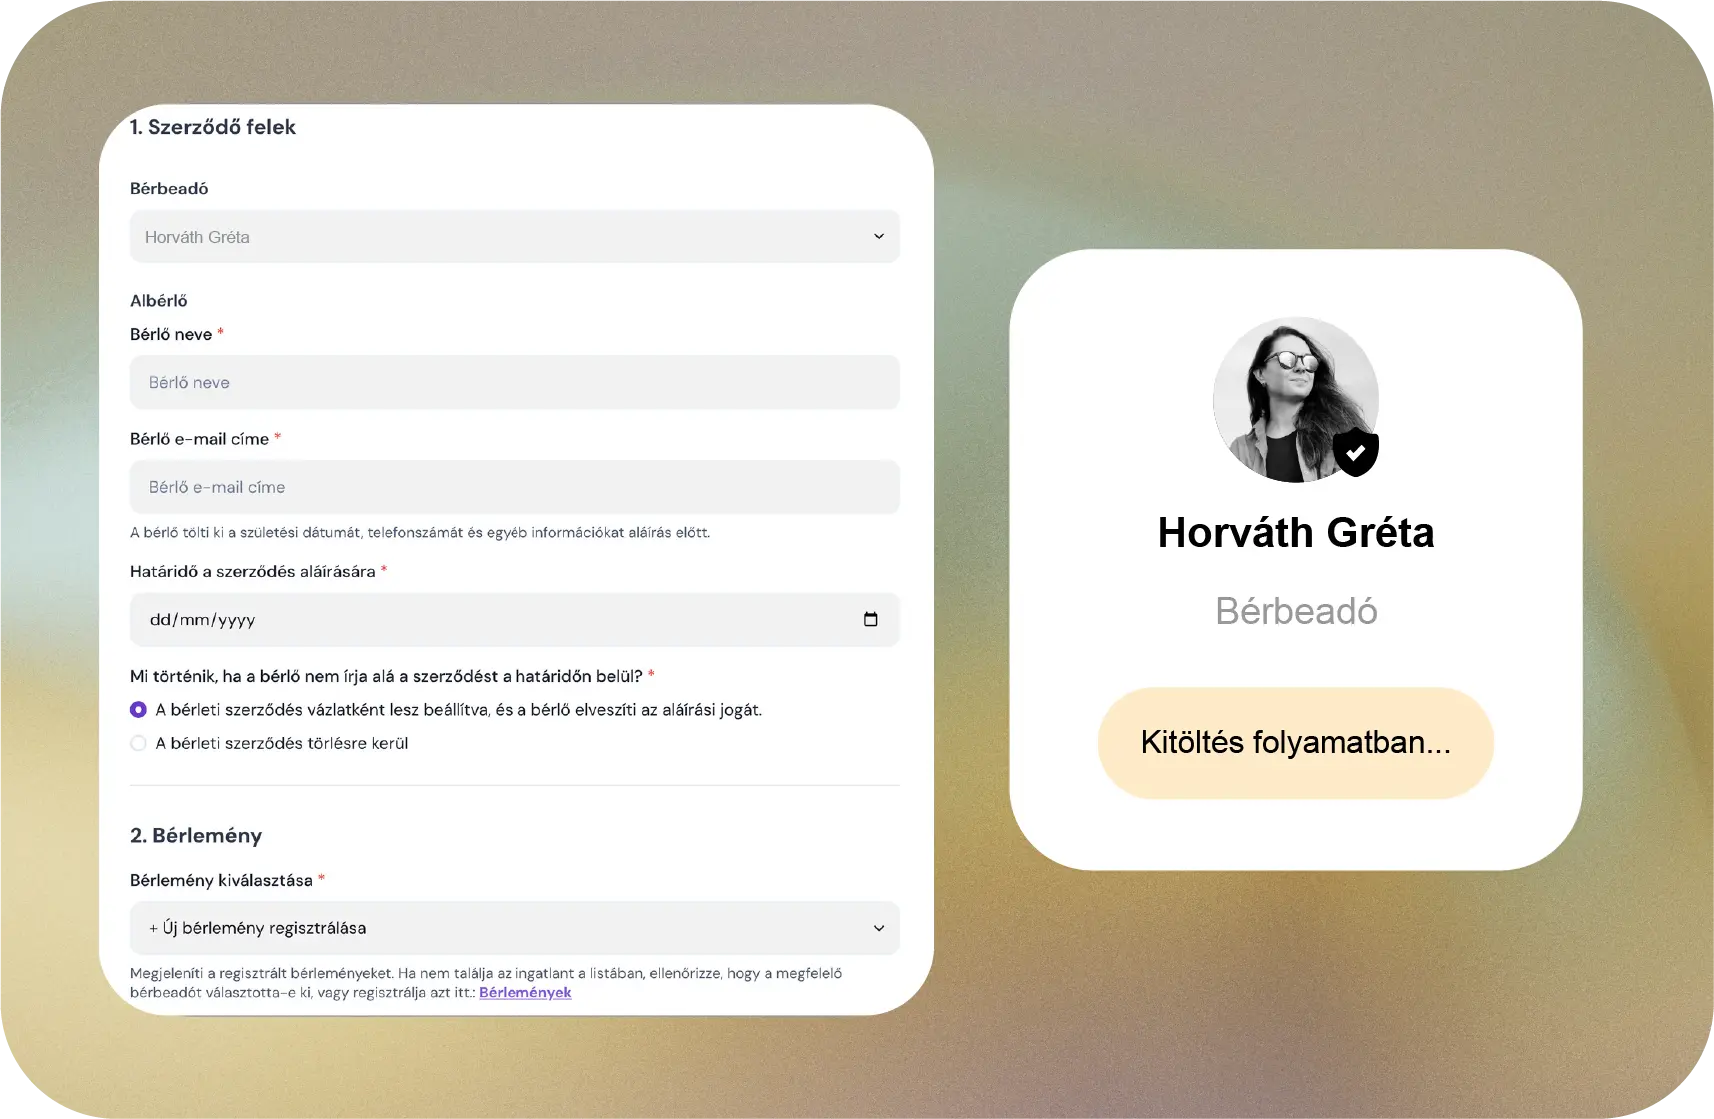Click the gray Bérbeadó role text on card
Viewport: 1714px width, 1119px height.
tap(1295, 611)
